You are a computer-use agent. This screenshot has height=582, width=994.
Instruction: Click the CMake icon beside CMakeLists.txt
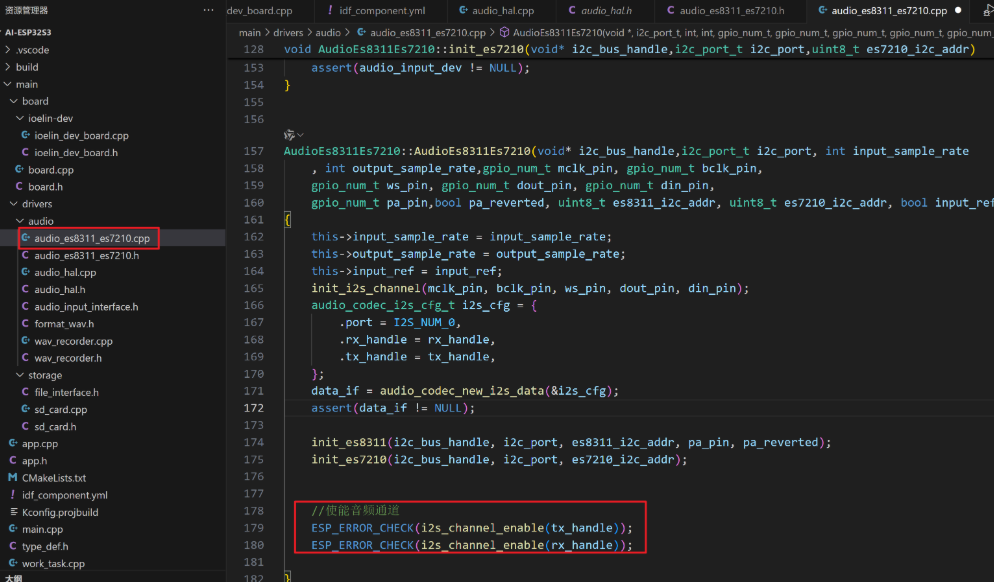[x=13, y=477]
